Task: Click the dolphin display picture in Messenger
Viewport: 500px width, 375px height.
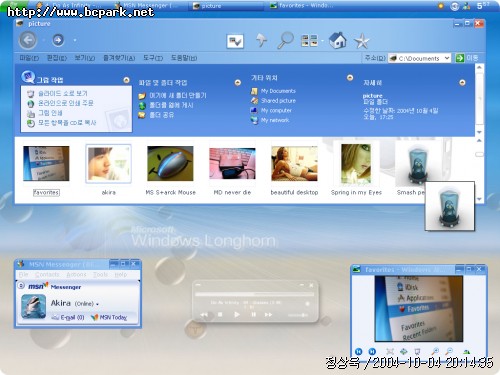Action: [x=33, y=306]
